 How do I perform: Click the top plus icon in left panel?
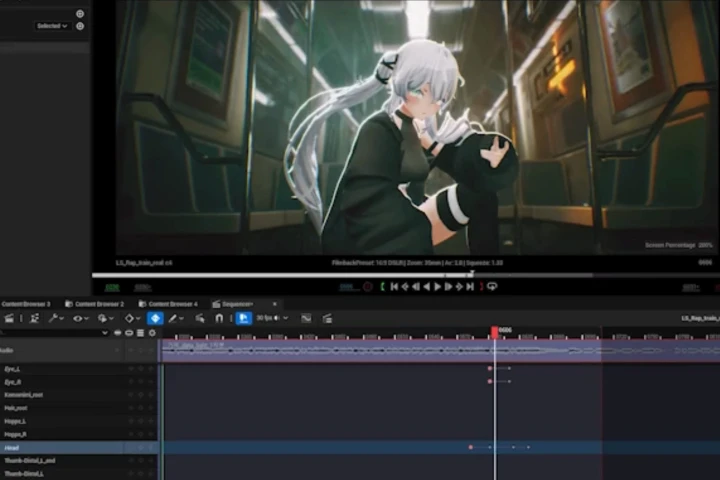tap(80, 14)
